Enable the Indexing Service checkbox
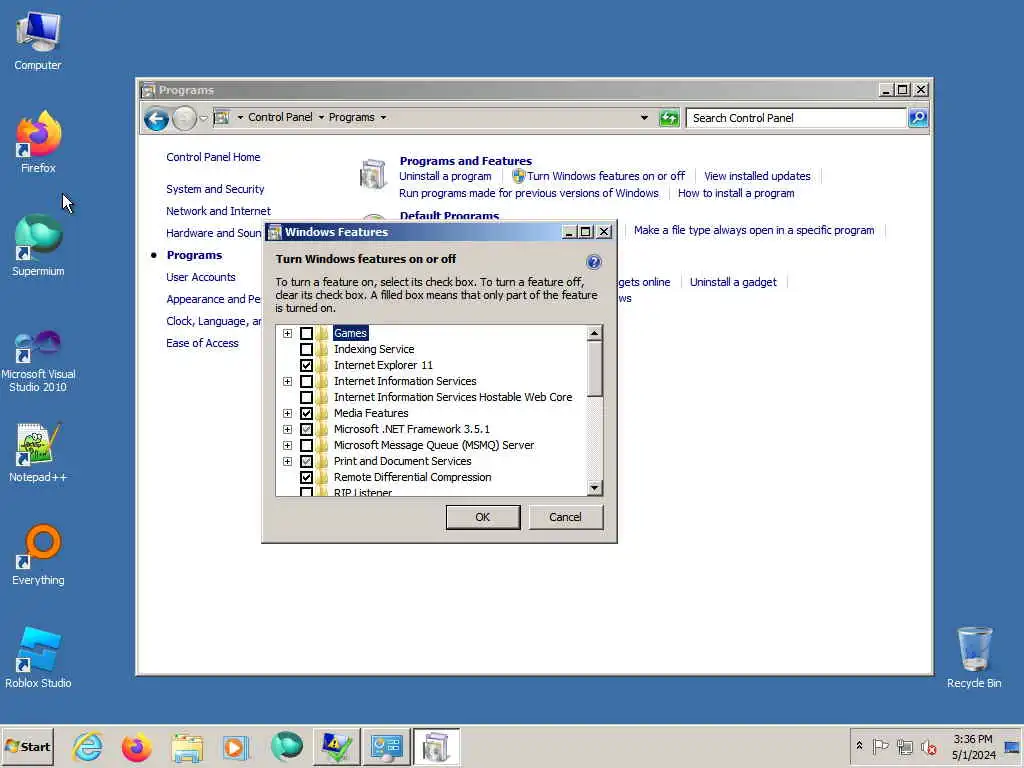1024x768 pixels. point(306,349)
